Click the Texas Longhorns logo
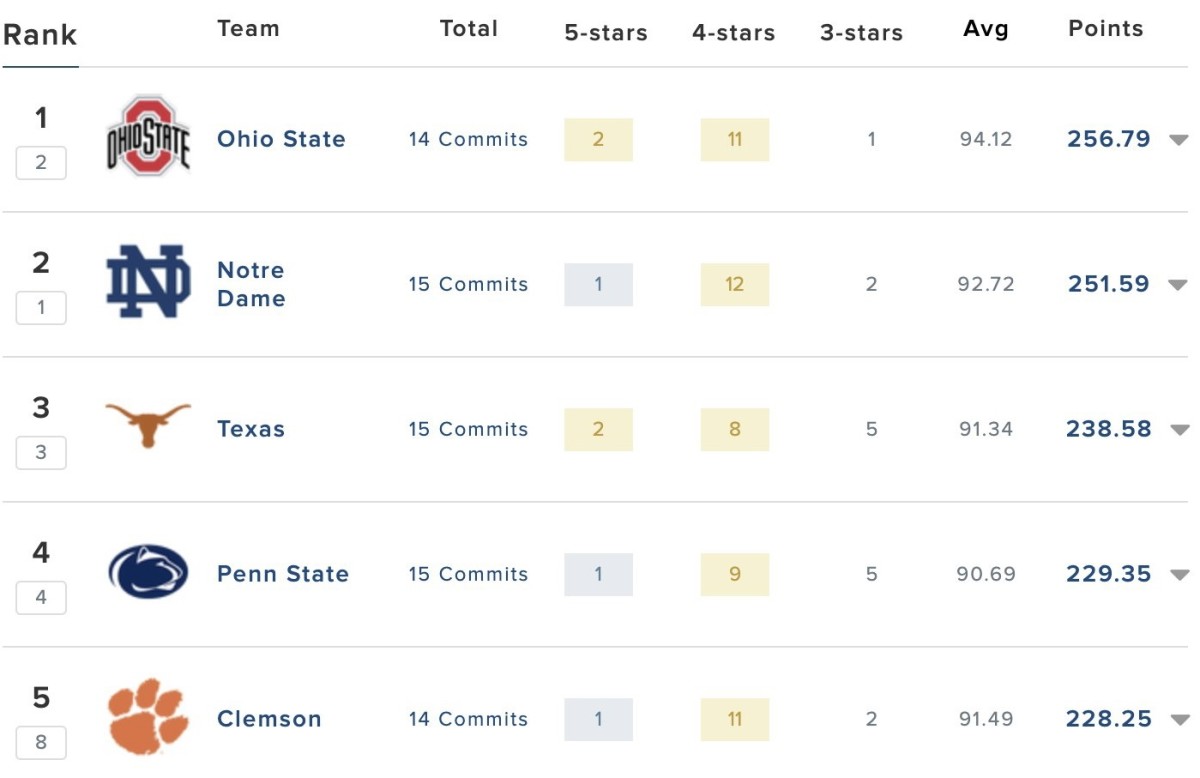Viewport: 1200px width, 778px height. 148,425
